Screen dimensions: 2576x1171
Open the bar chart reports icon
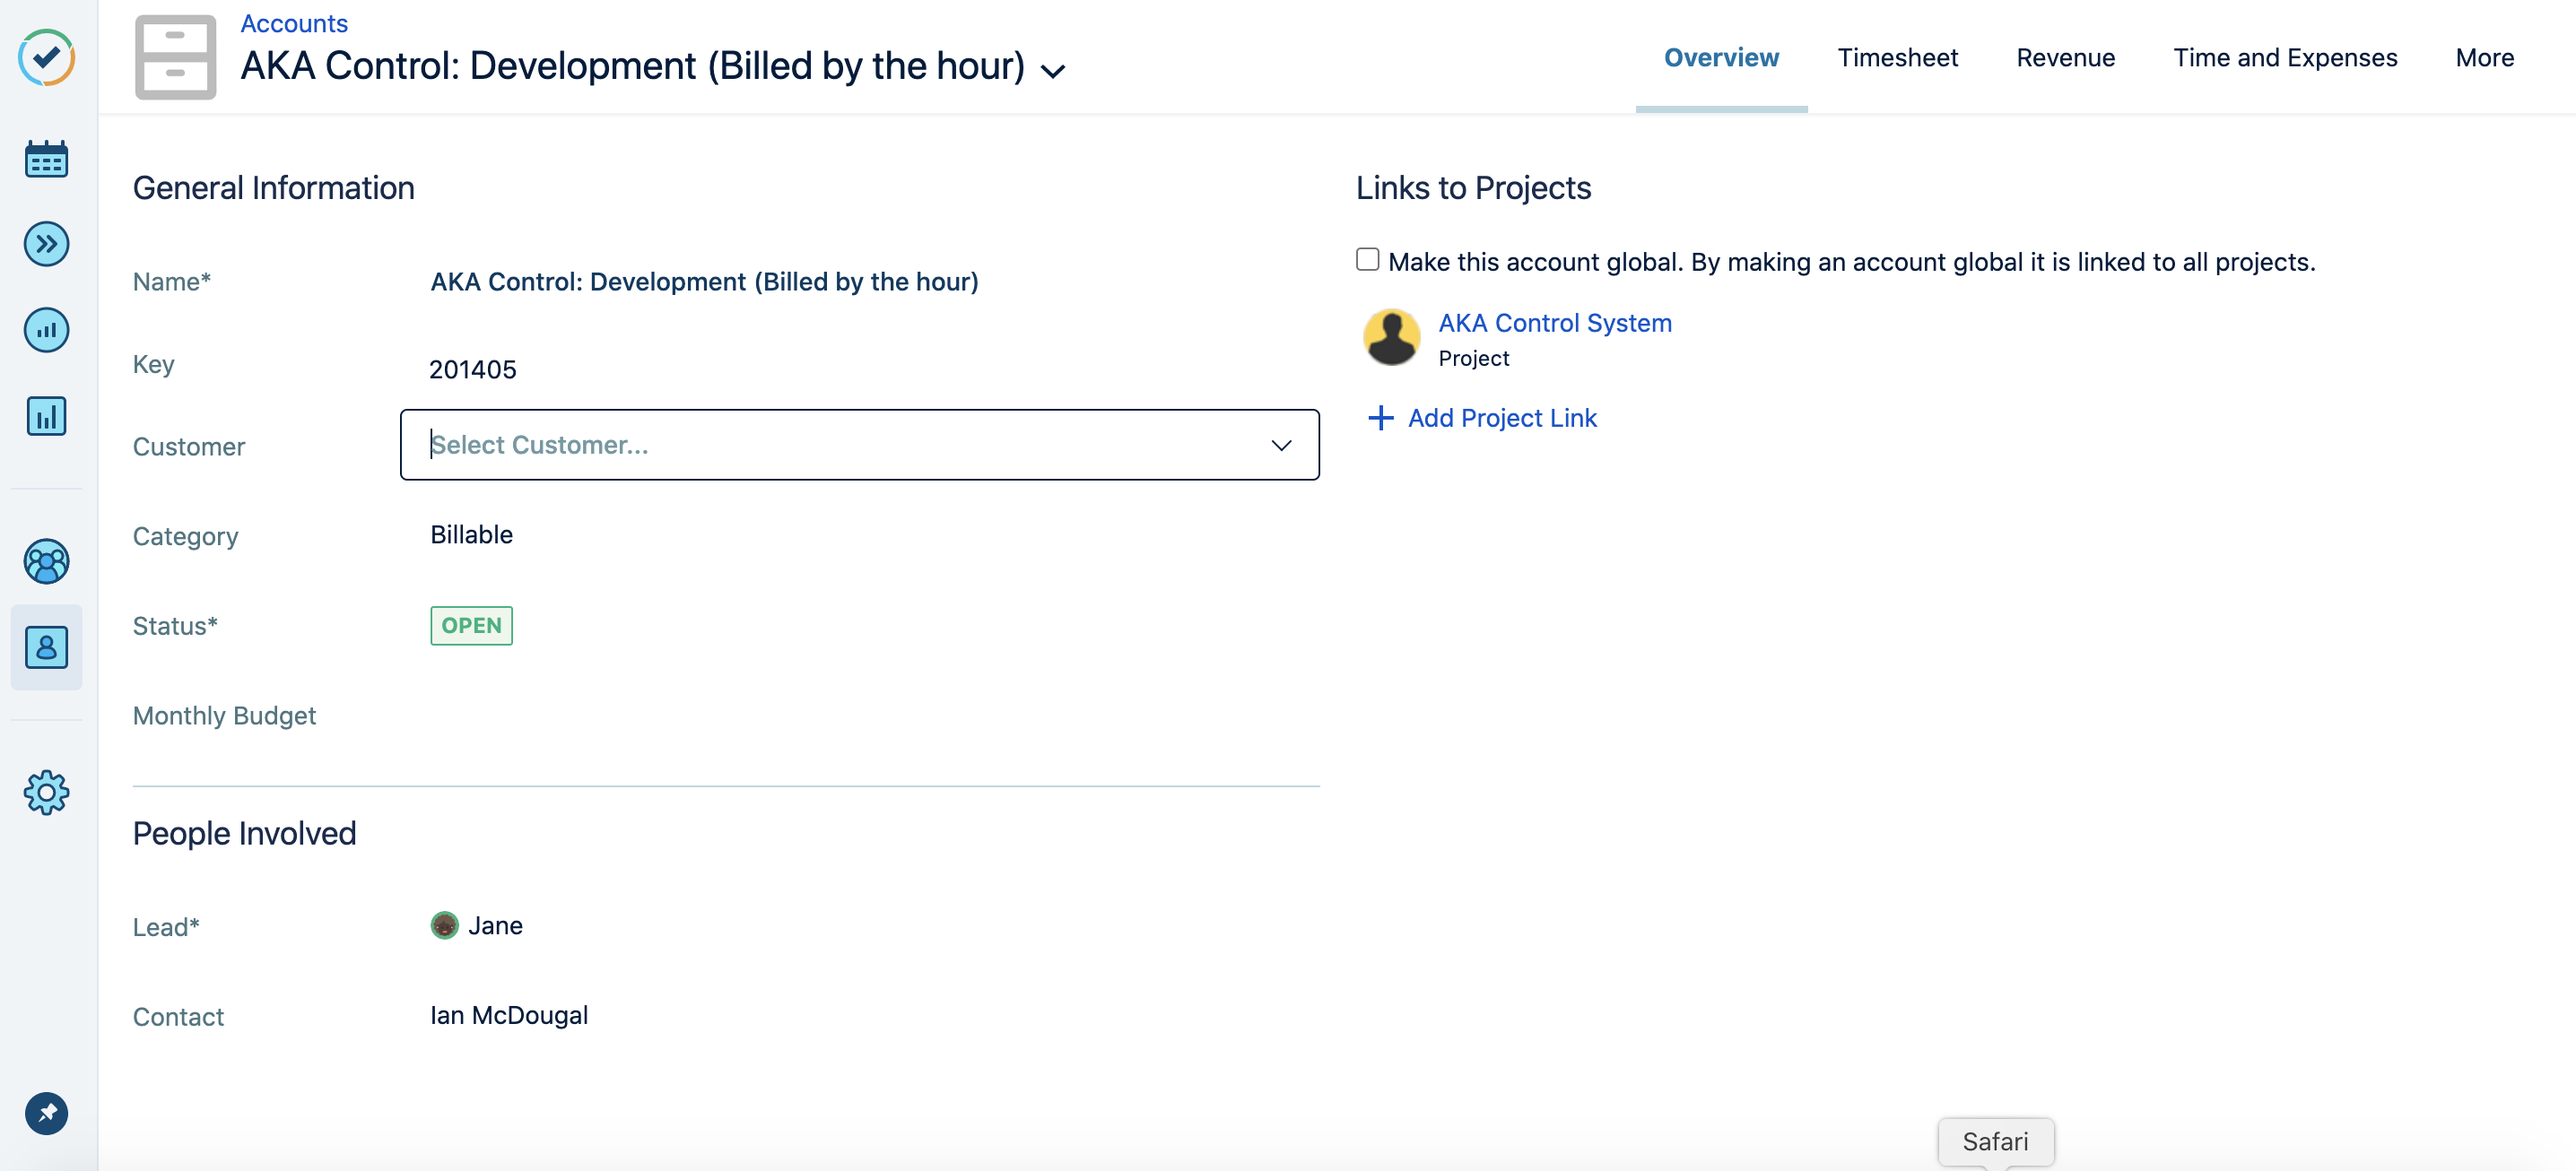point(46,416)
